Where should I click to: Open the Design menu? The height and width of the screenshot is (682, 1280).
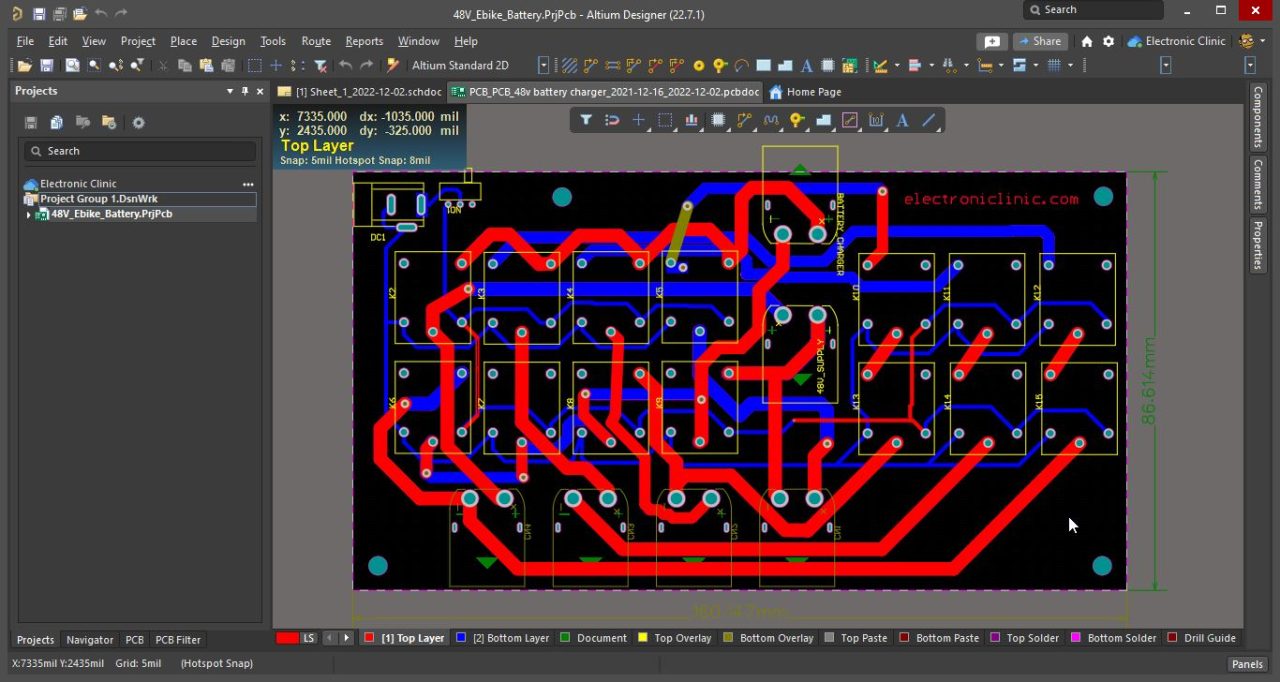click(x=228, y=41)
